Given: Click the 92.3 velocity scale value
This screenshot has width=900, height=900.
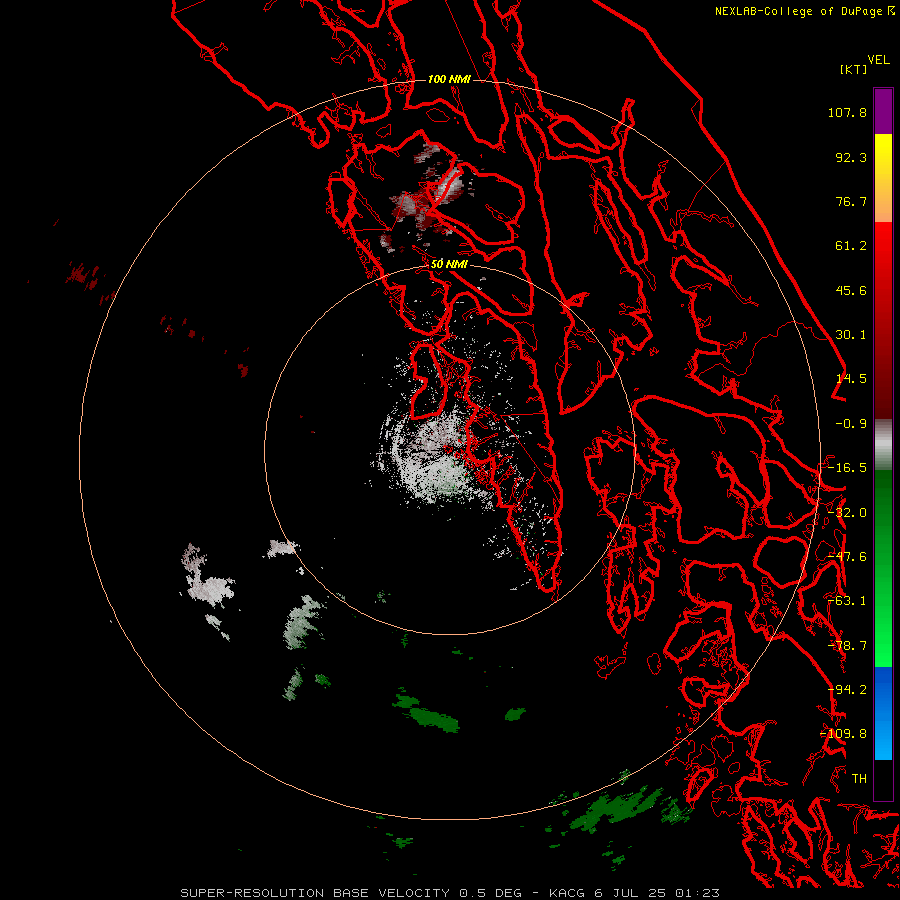Looking at the screenshot, I should pos(851,157).
